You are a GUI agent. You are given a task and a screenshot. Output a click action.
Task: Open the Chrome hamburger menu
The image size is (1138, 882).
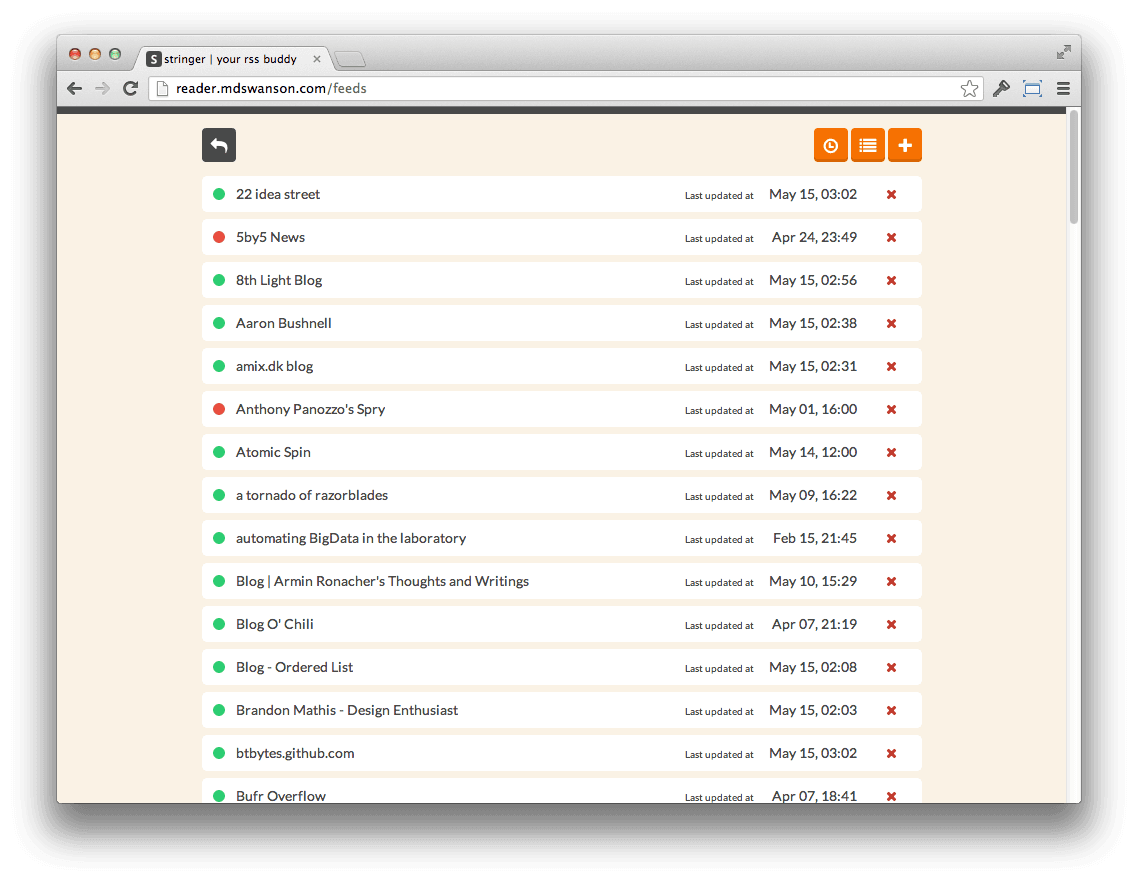(1063, 89)
